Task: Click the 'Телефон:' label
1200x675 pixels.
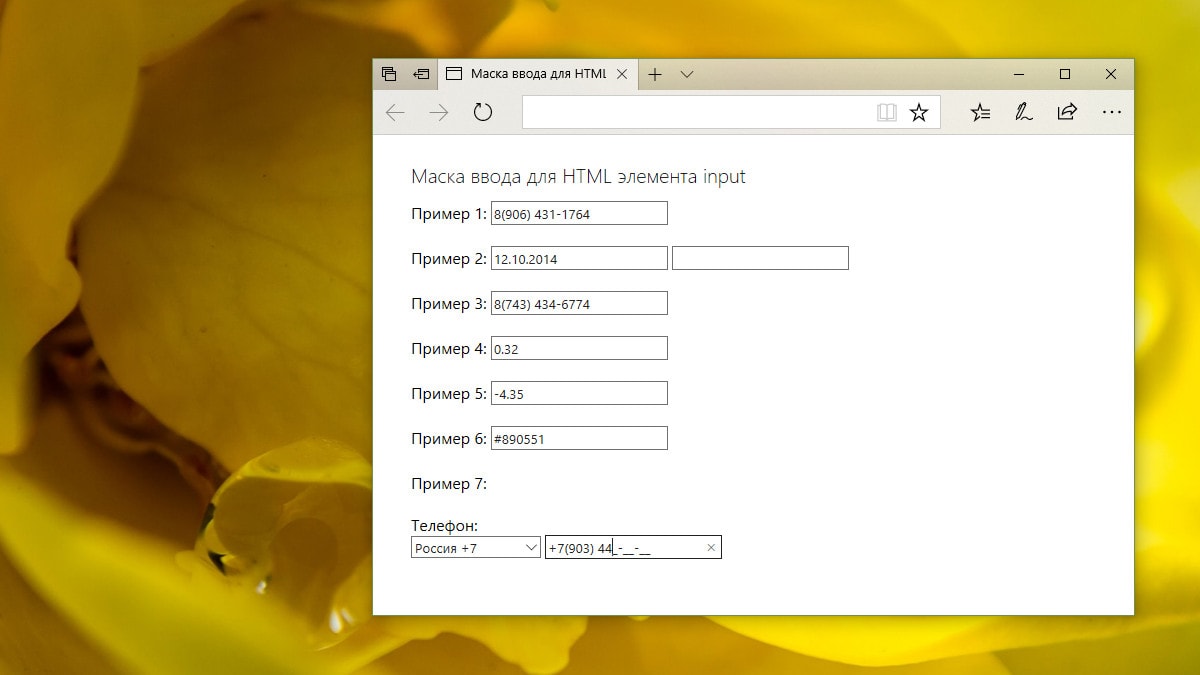Action: point(445,525)
